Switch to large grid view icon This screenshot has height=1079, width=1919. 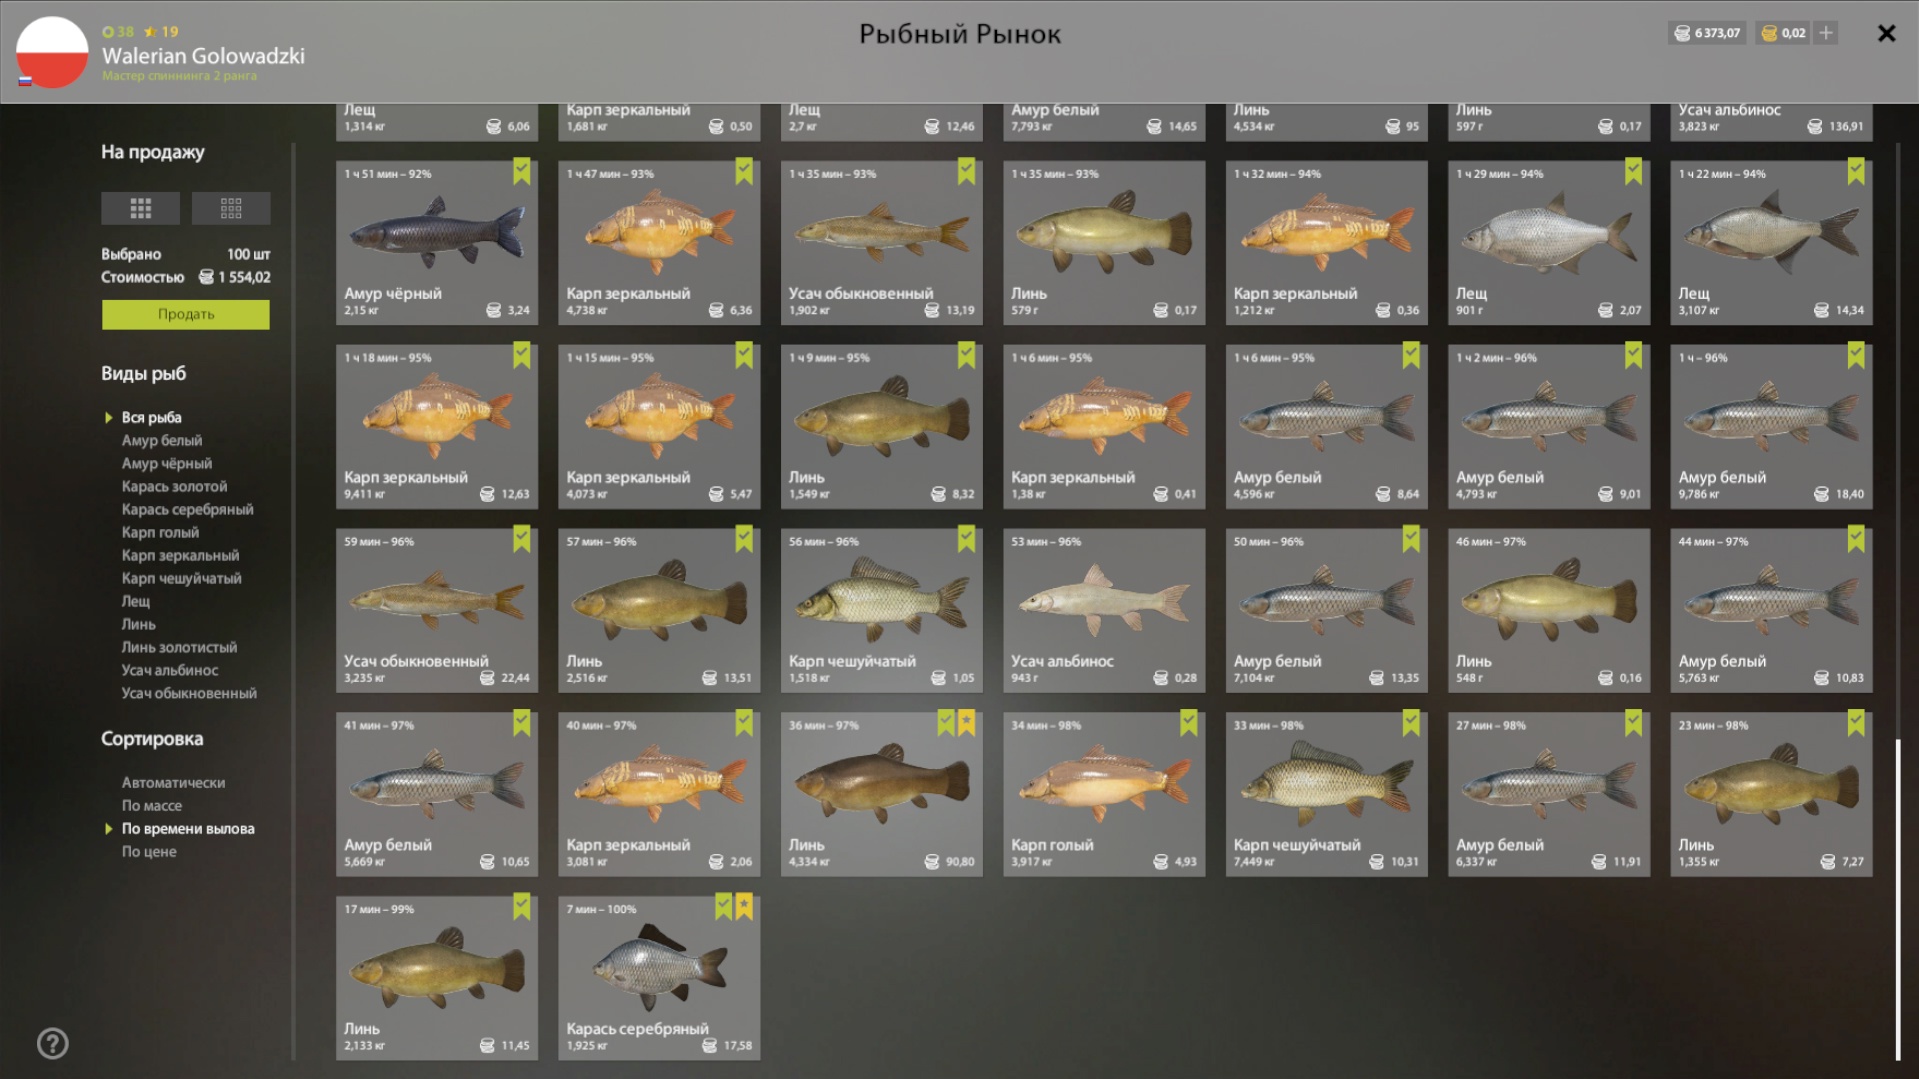click(140, 208)
